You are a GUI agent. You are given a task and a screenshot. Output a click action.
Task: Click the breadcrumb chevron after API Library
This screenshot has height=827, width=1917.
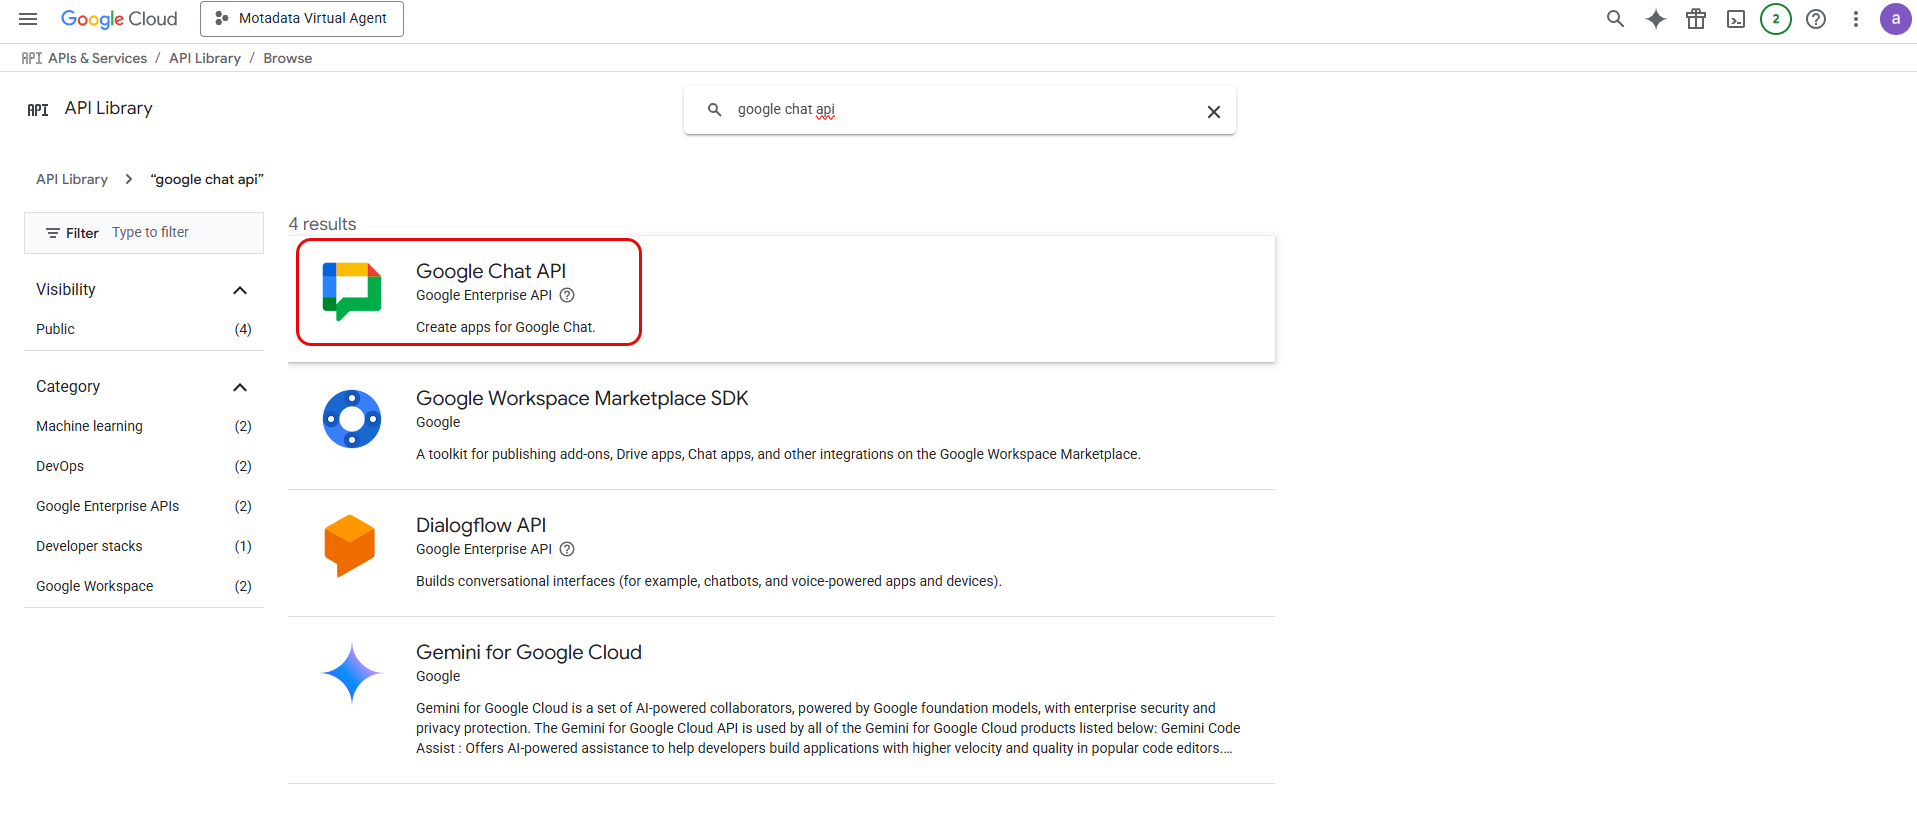click(x=129, y=179)
